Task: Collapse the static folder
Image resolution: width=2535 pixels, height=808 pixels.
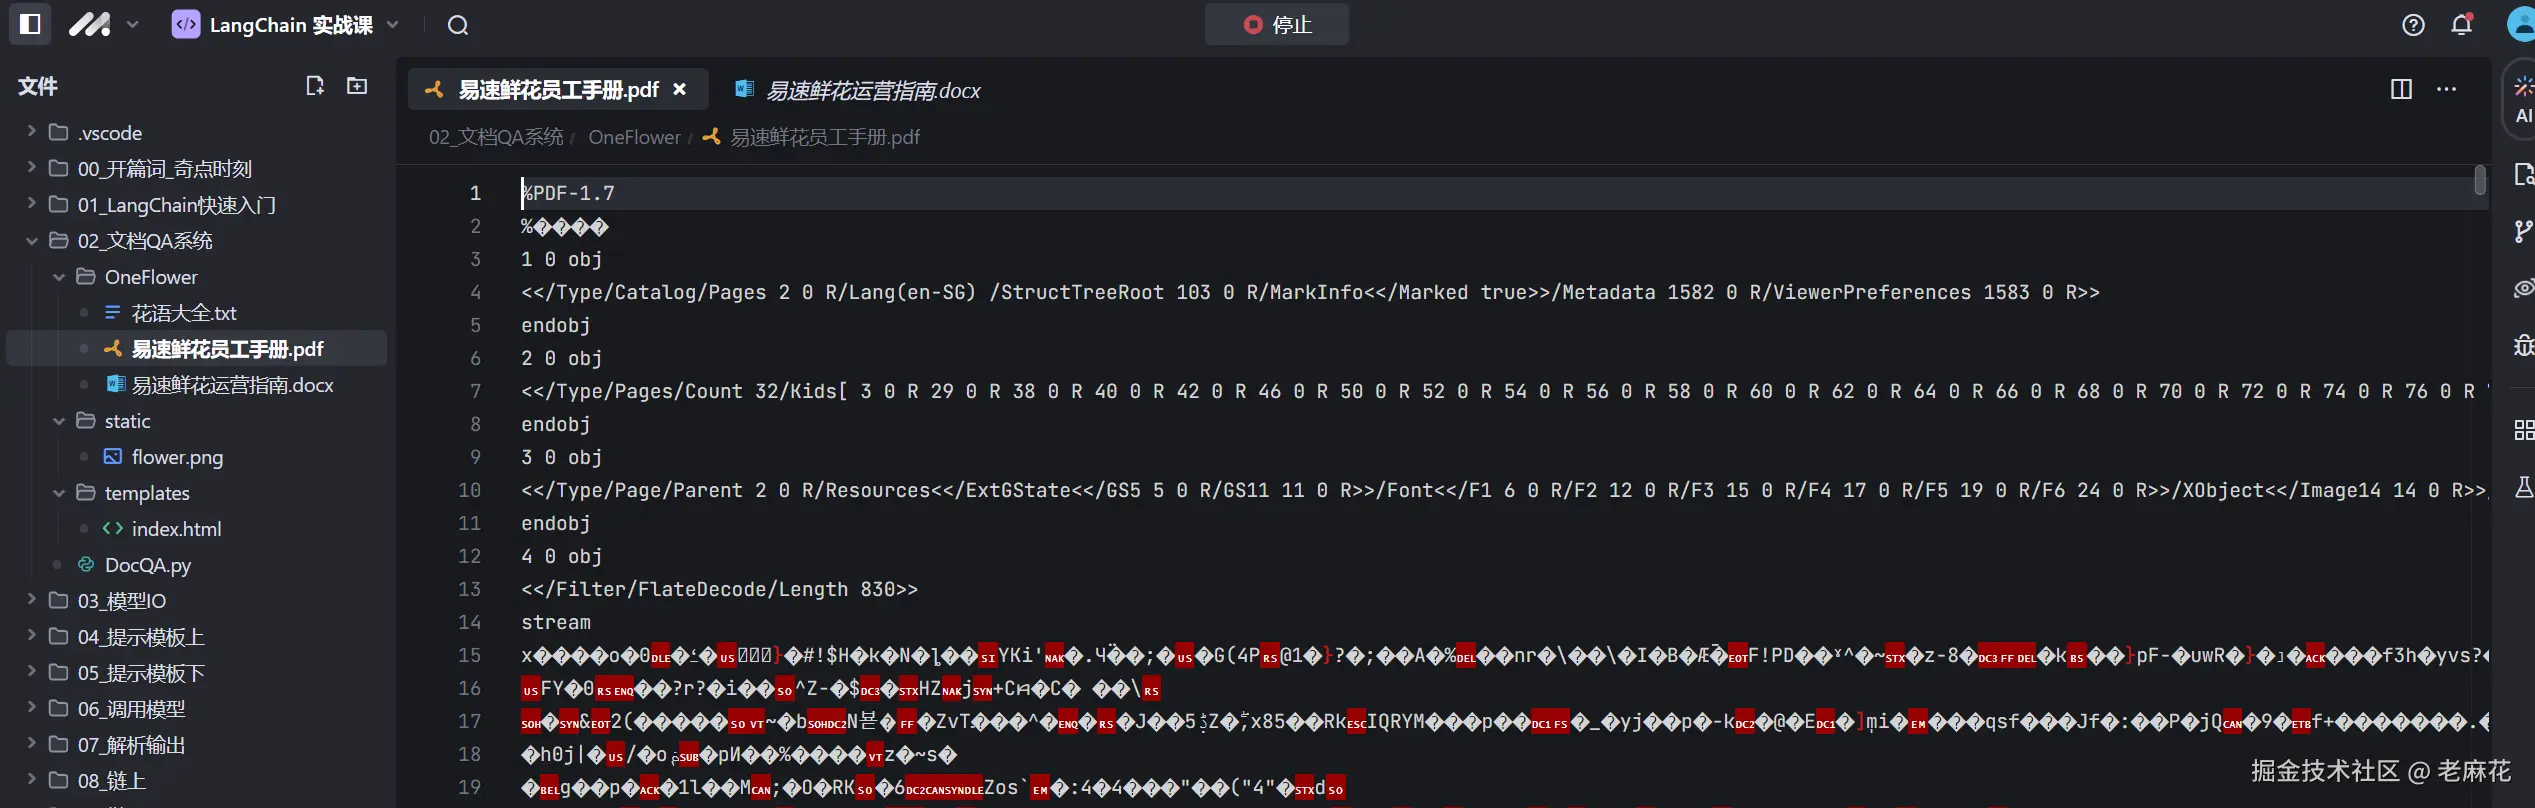Action: [59, 420]
